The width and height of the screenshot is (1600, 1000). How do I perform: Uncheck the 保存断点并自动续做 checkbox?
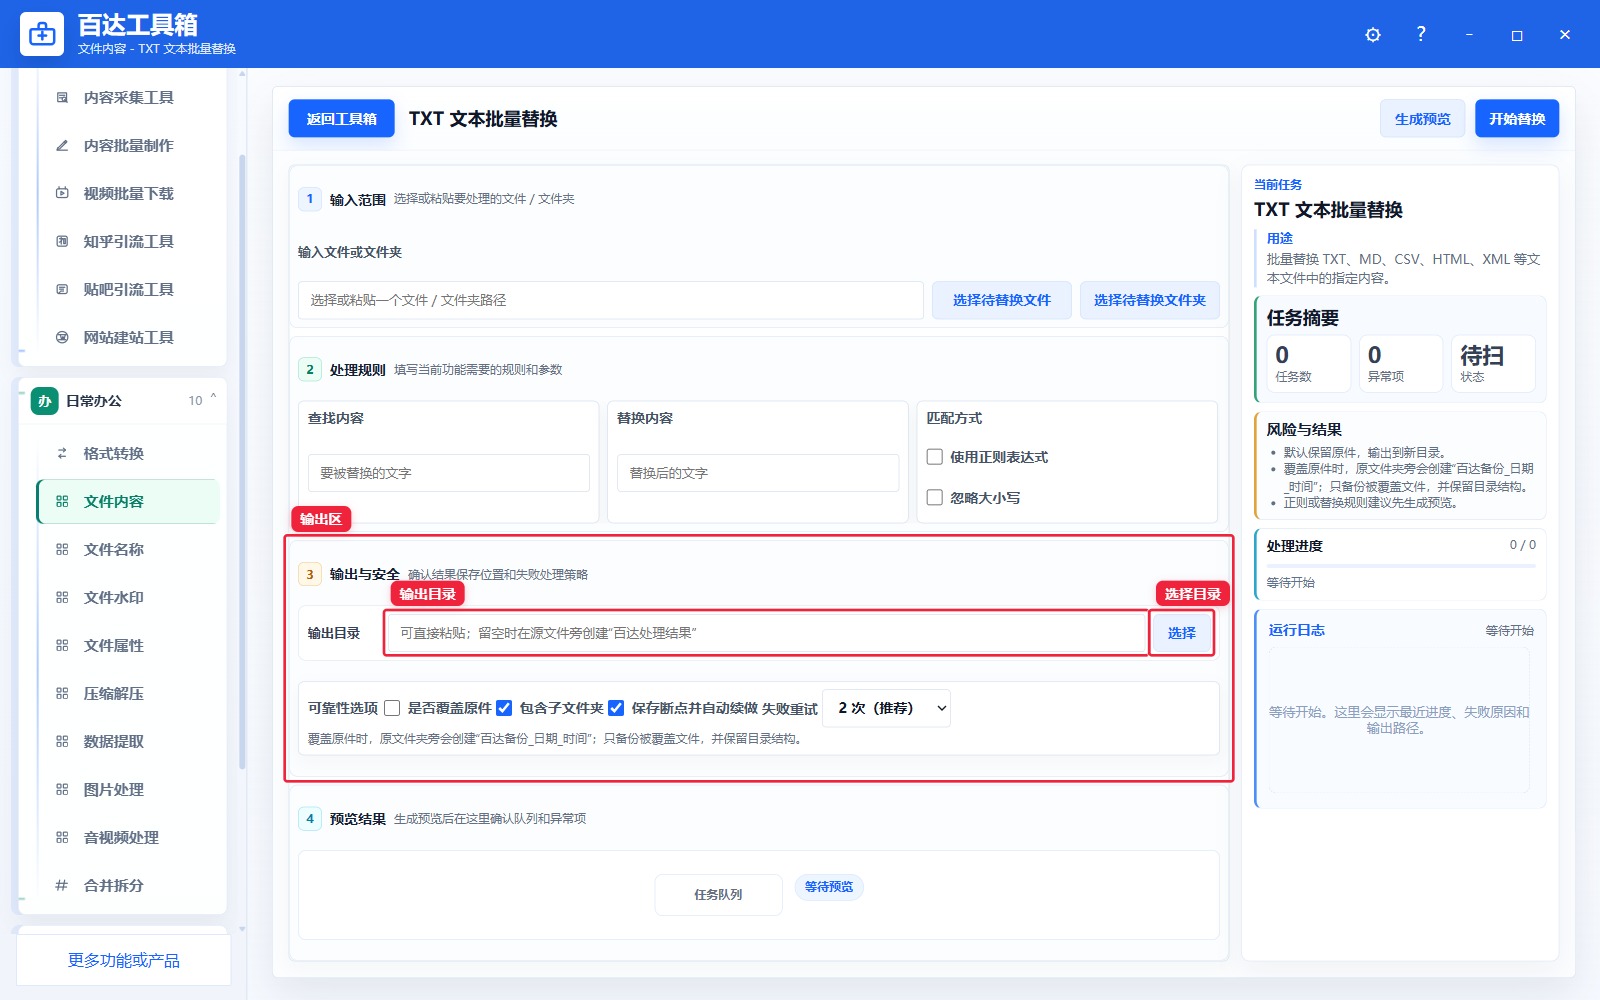(616, 708)
